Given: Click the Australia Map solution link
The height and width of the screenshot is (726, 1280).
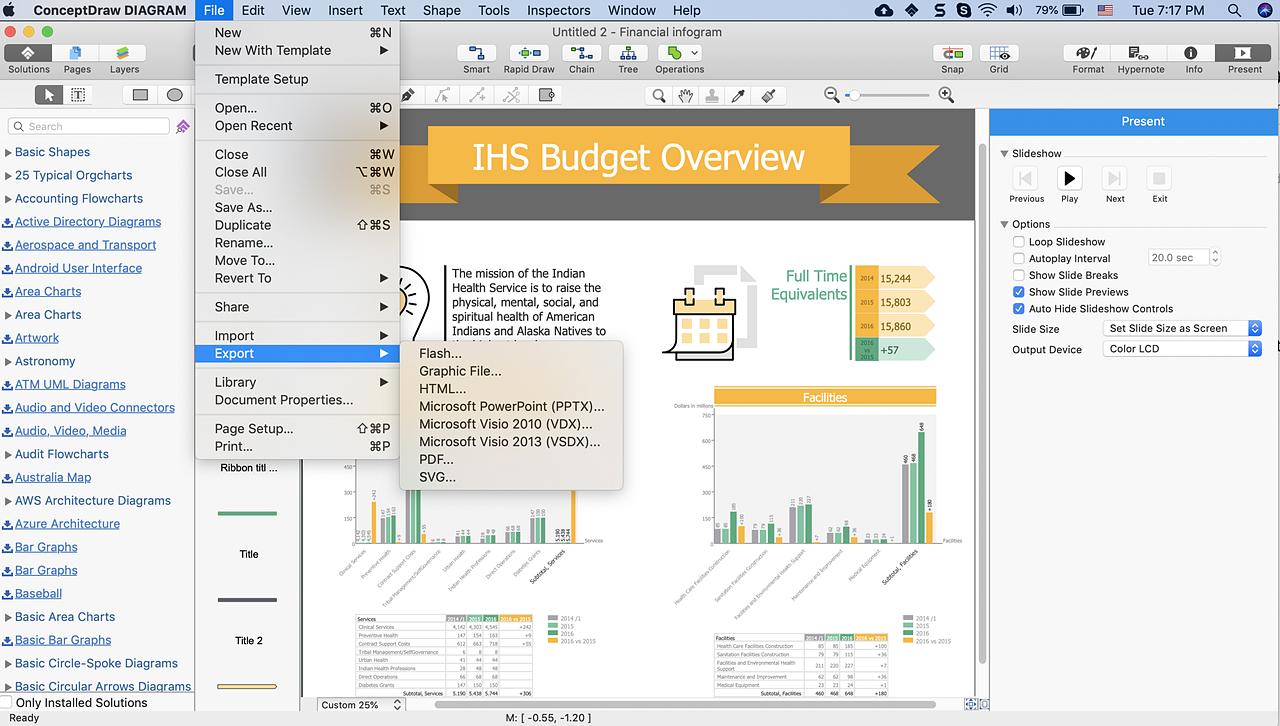Looking at the screenshot, I should (x=53, y=477).
